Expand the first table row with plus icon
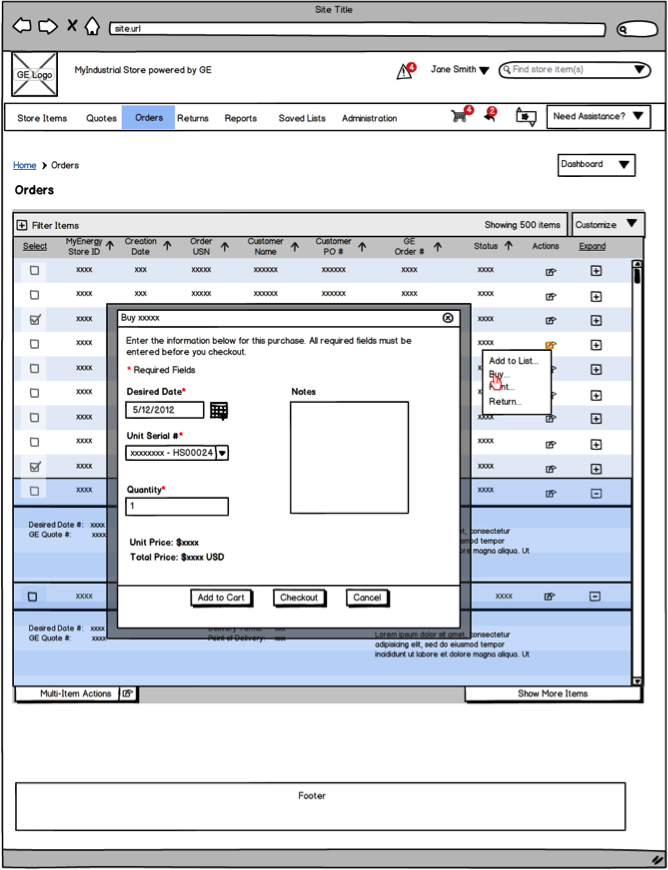668x870 pixels. coord(596,271)
